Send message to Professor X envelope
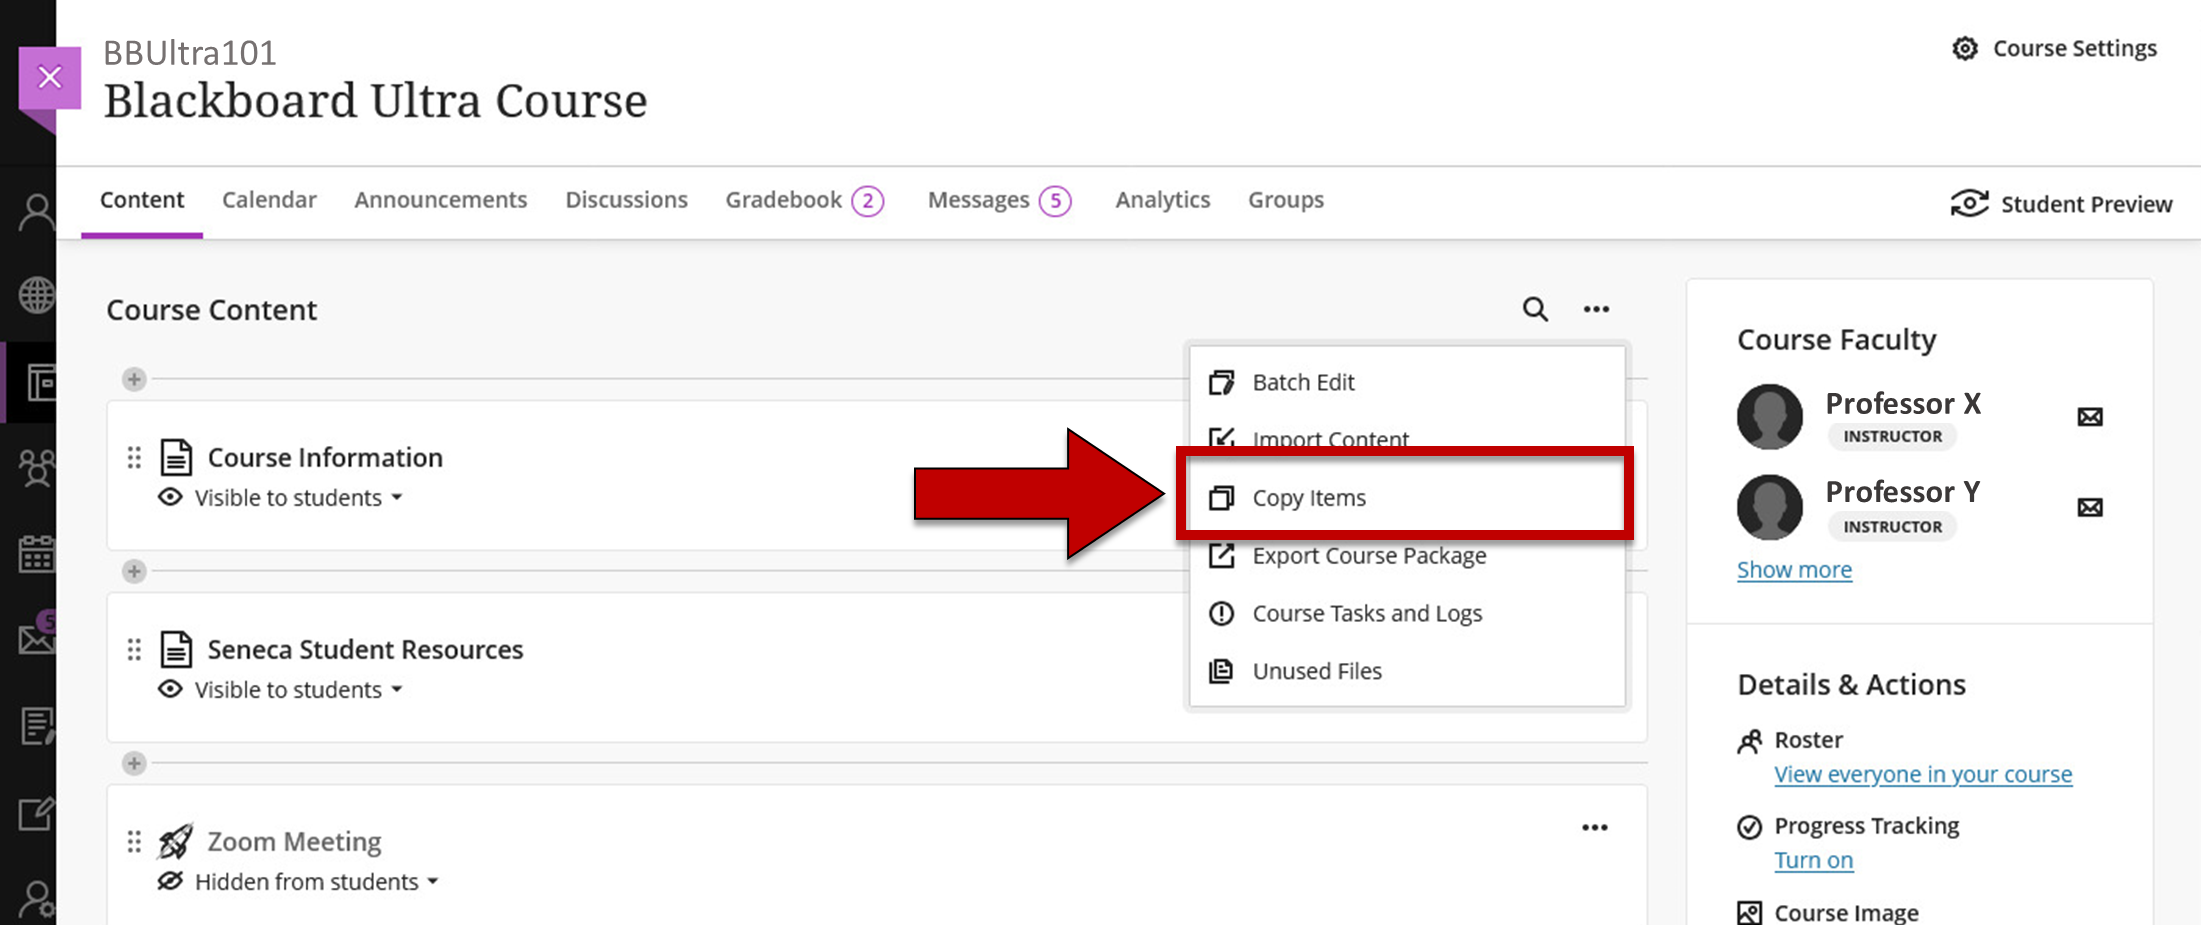Screen dimensions: 2201x925 pyautogui.click(x=2090, y=417)
